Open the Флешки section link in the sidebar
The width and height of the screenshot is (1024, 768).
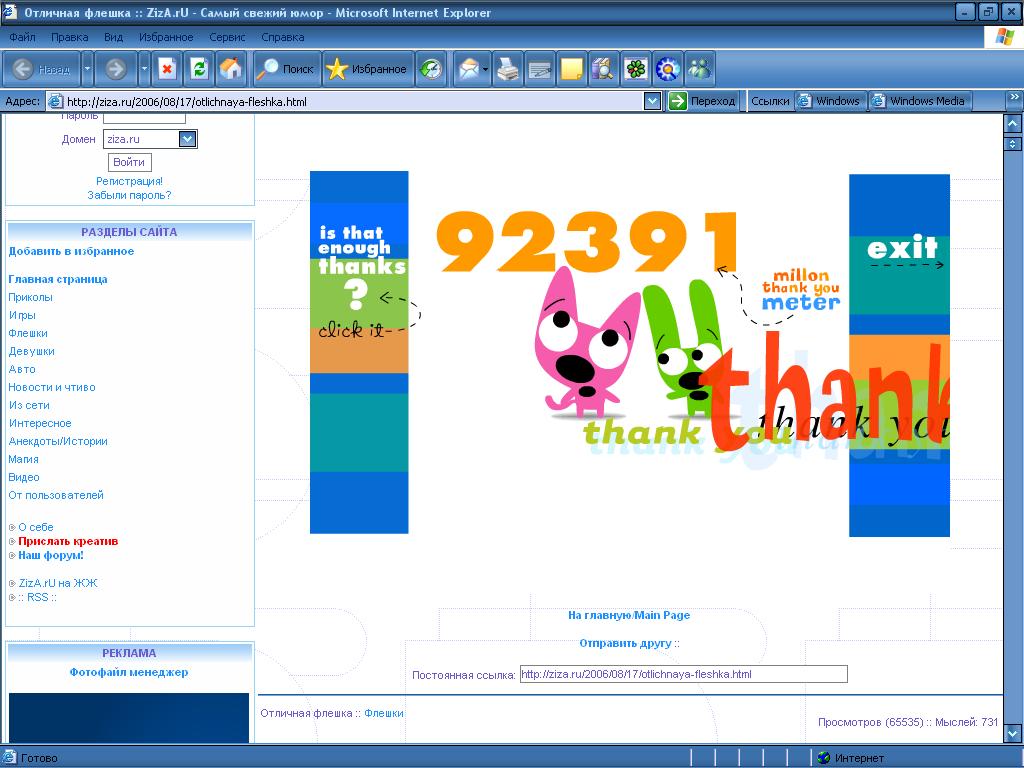[28, 333]
